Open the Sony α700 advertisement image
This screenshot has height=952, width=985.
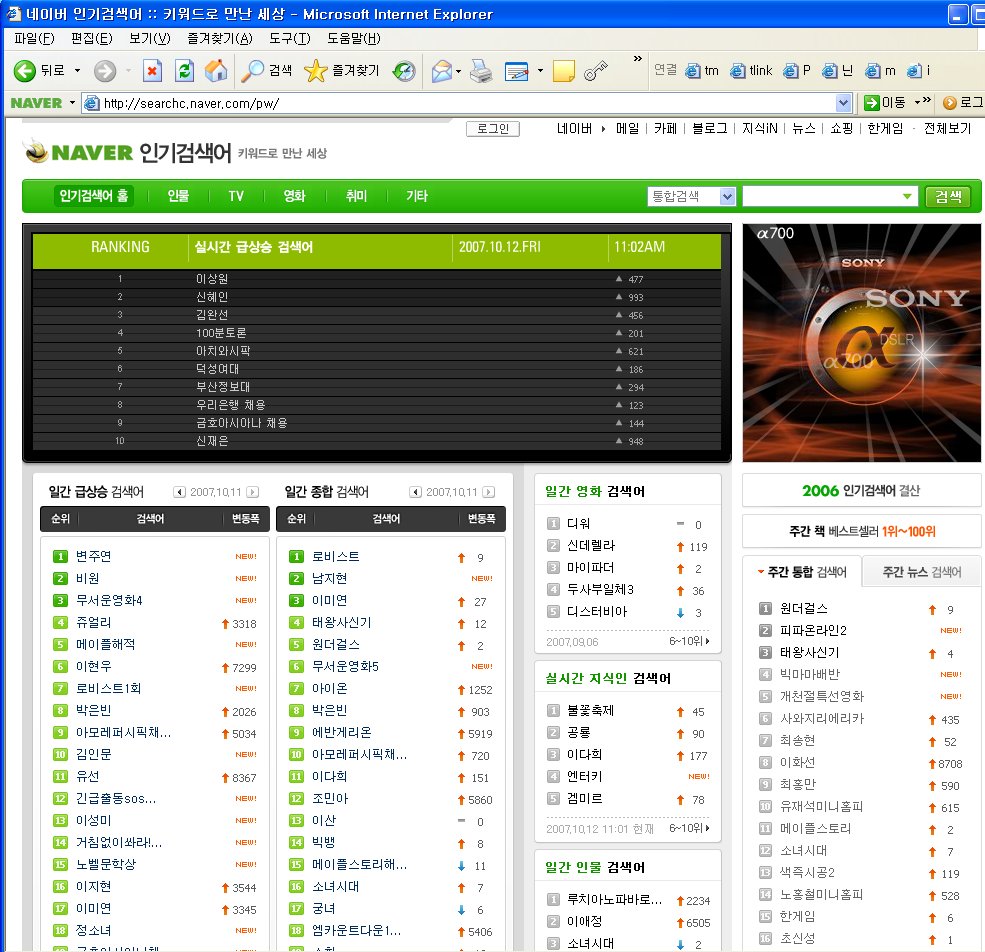861,343
